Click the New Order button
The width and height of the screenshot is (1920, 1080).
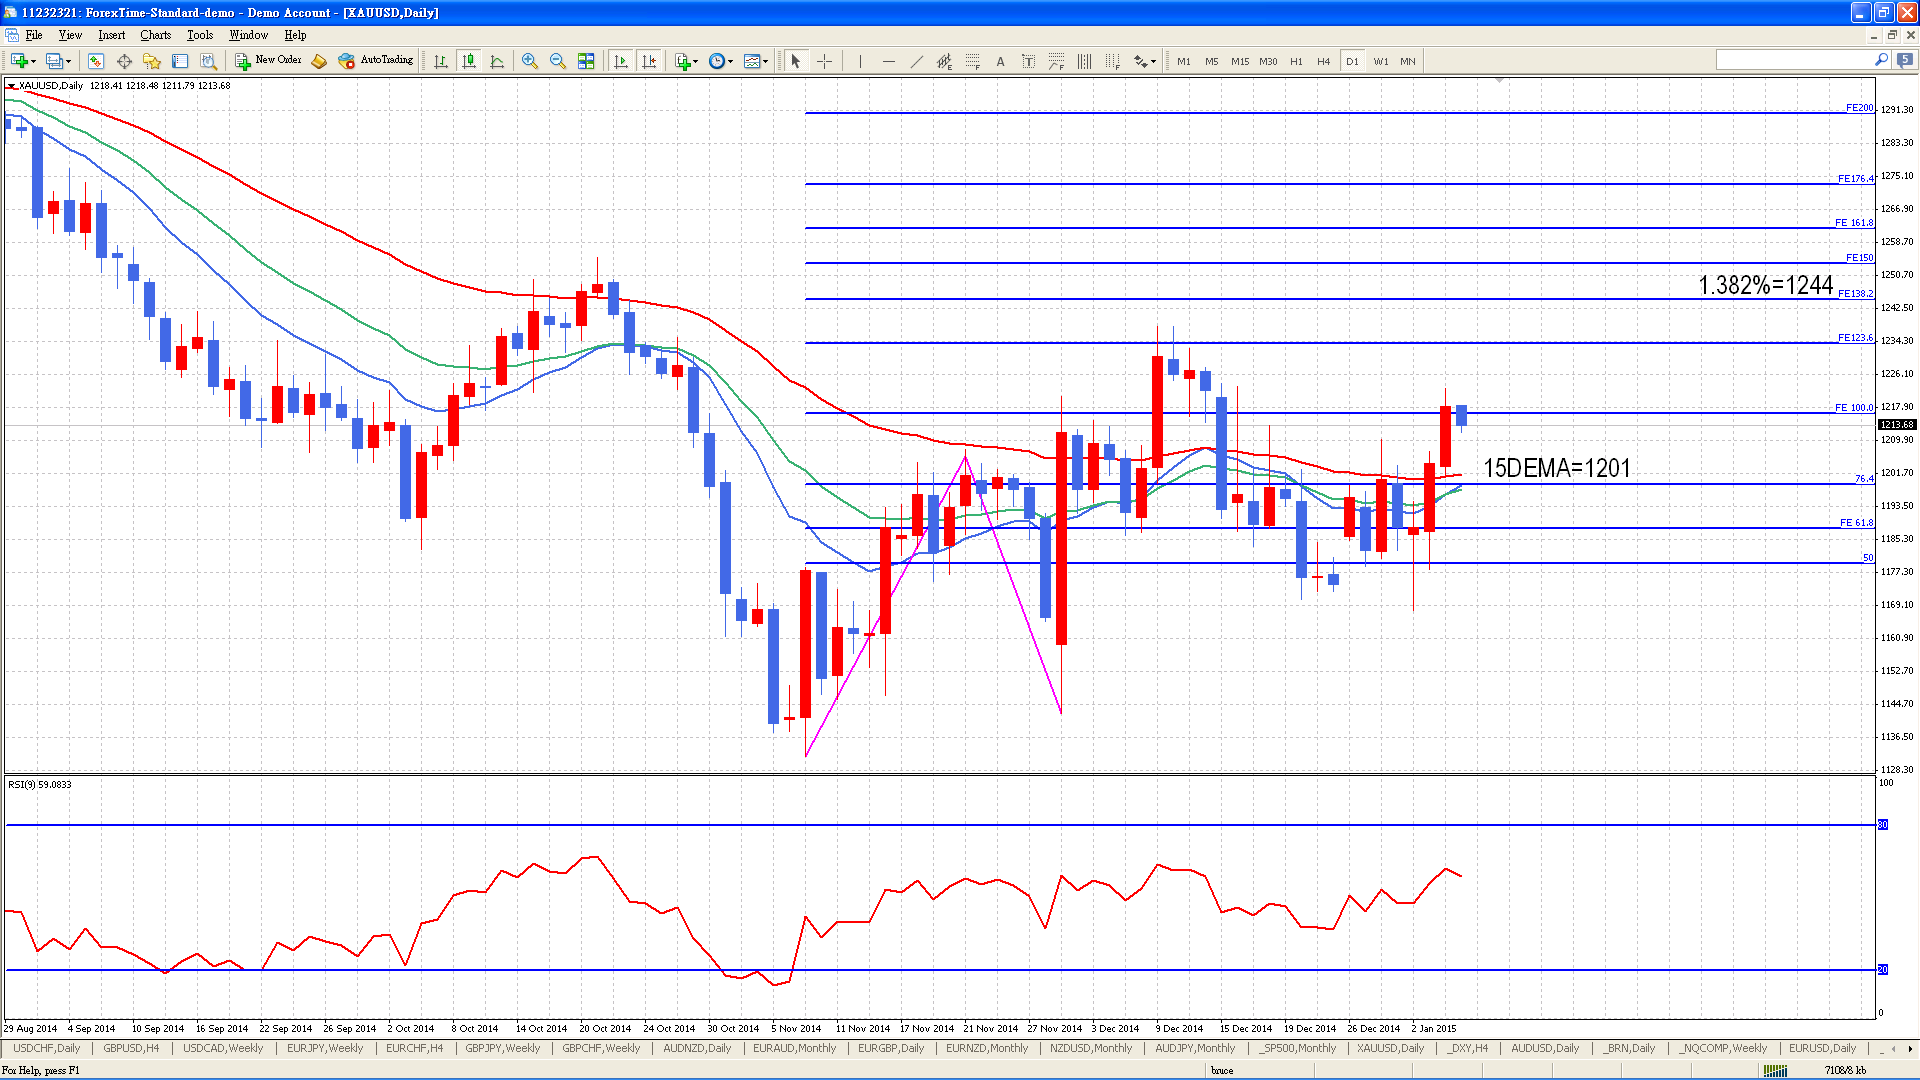pyautogui.click(x=268, y=61)
